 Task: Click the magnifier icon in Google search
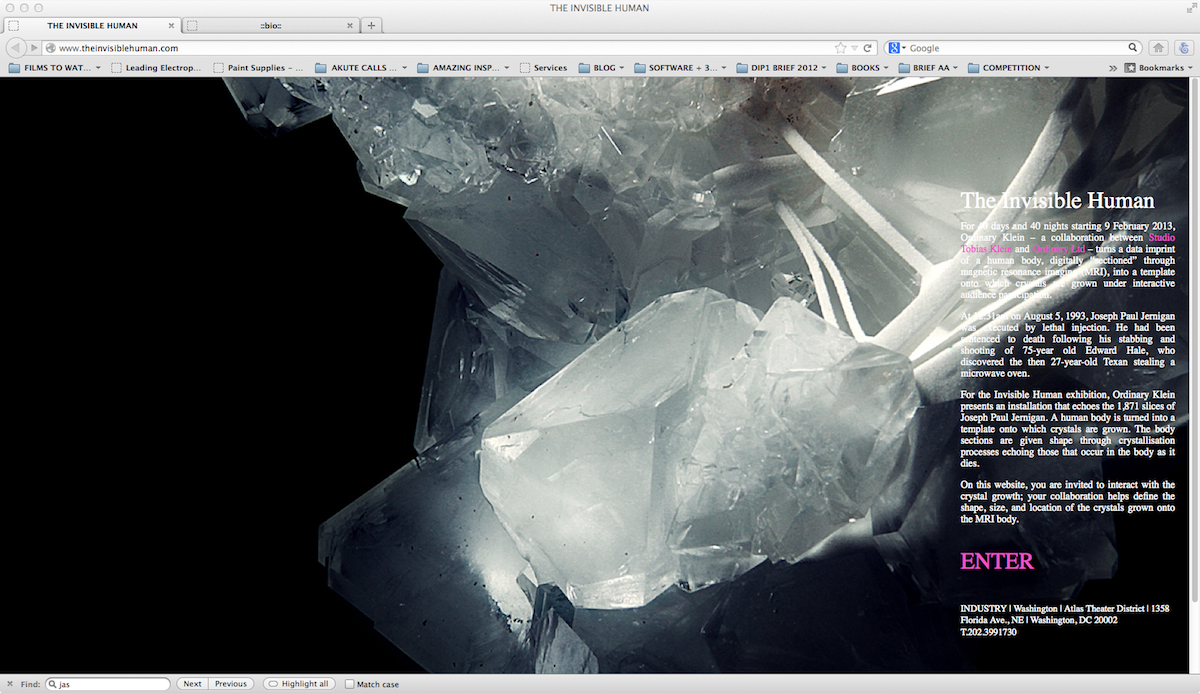[1133, 48]
